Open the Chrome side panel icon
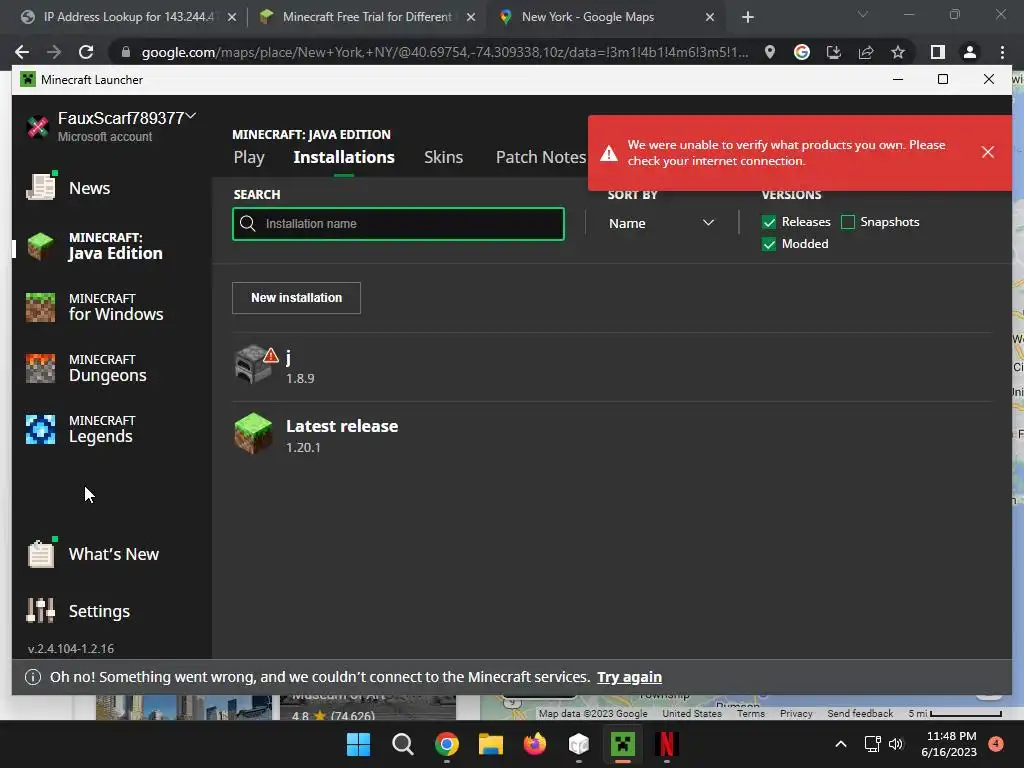Image resolution: width=1024 pixels, height=768 pixels. [938, 52]
